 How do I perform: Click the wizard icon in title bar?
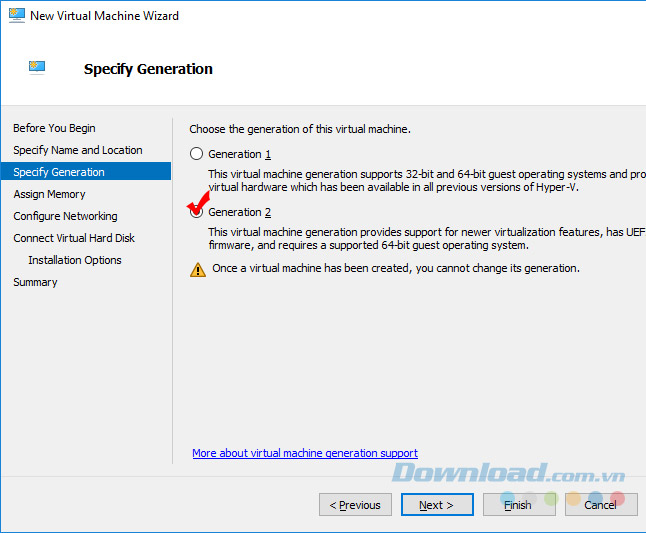[14, 16]
